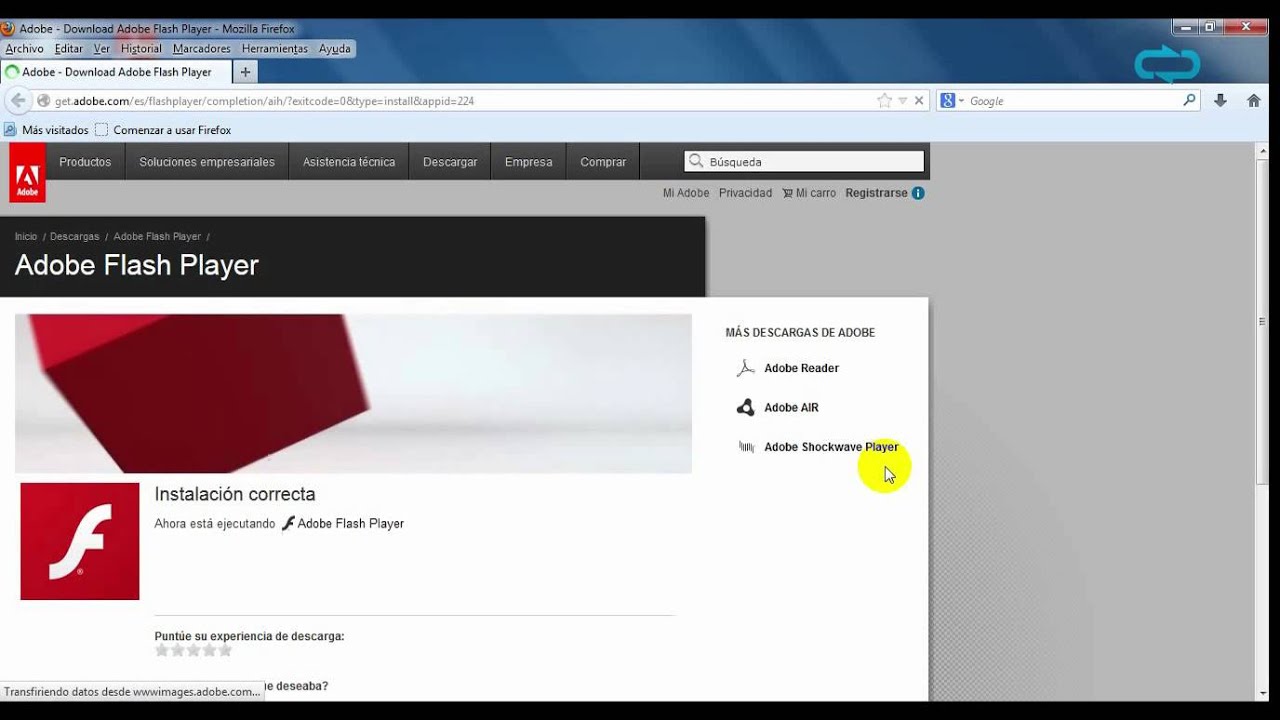Viewport: 1280px width, 720px height.
Task: Open Asistencia técnica navigation item
Action: tap(349, 162)
